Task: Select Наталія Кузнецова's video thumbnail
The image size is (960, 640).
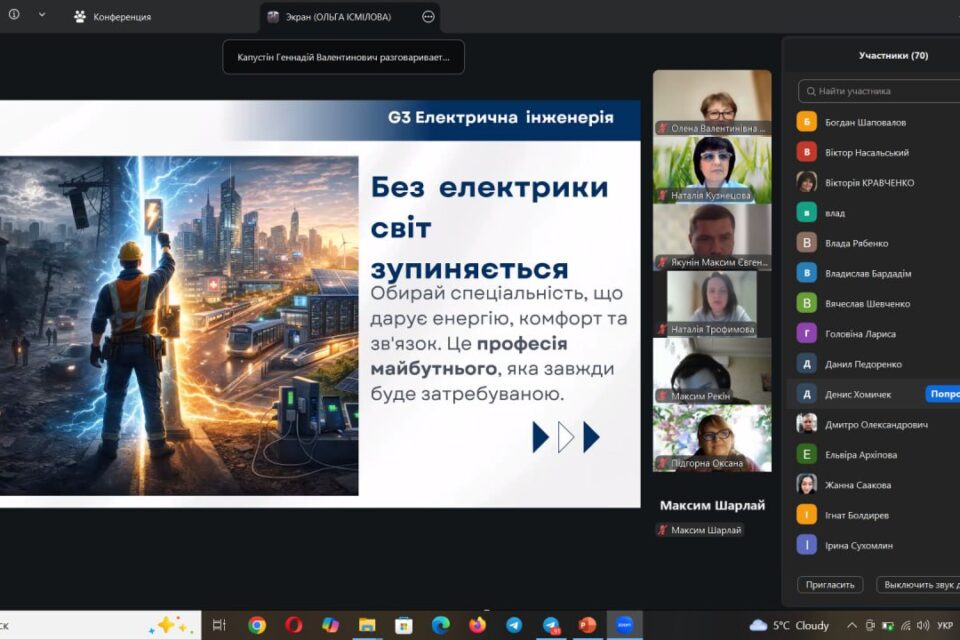Action: (x=712, y=169)
